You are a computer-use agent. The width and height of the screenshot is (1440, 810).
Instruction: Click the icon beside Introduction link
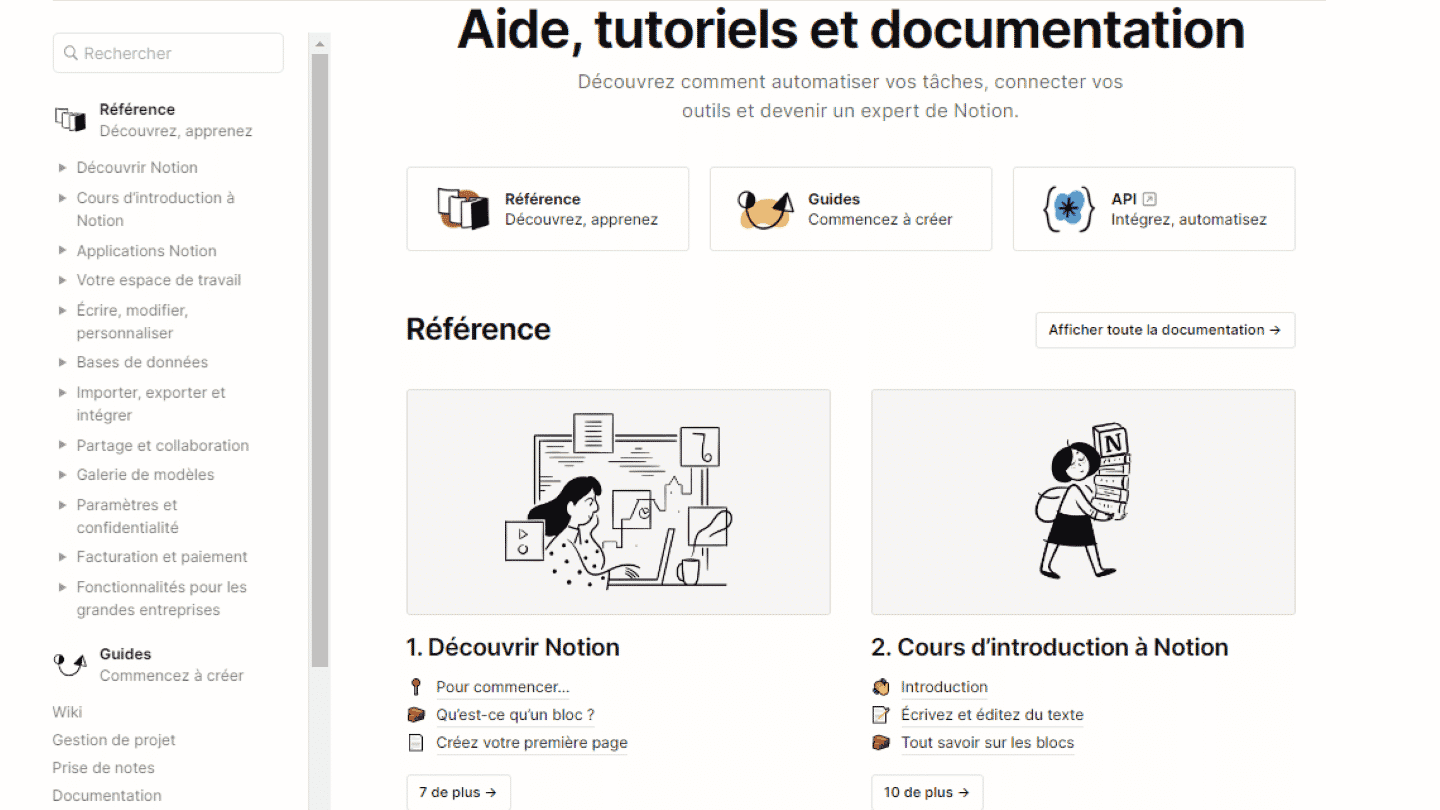click(881, 687)
